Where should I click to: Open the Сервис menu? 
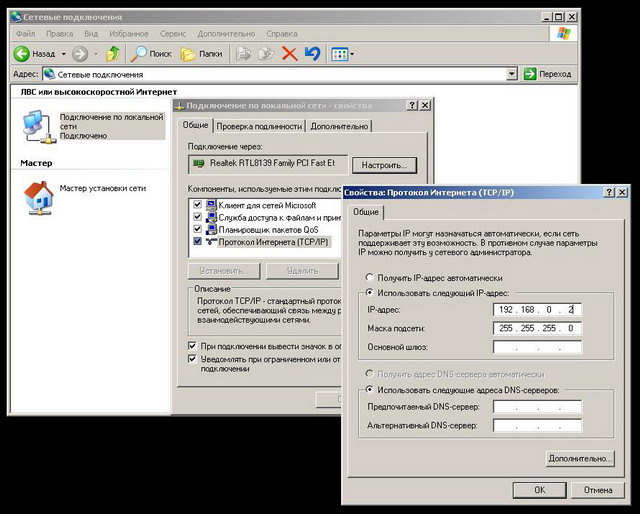click(x=175, y=33)
